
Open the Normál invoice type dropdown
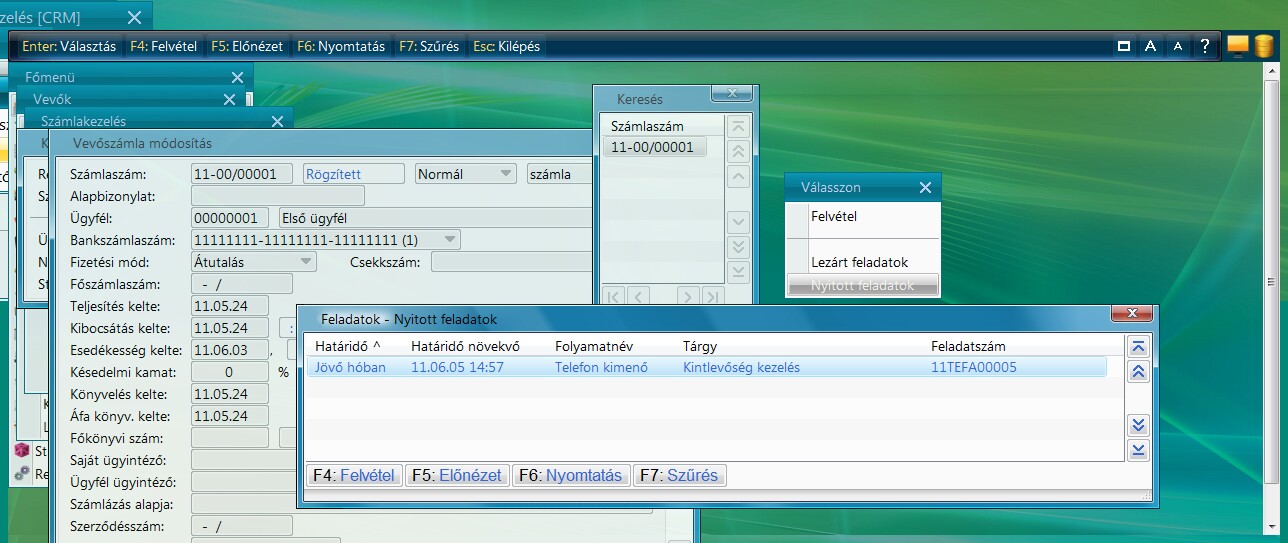(504, 174)
